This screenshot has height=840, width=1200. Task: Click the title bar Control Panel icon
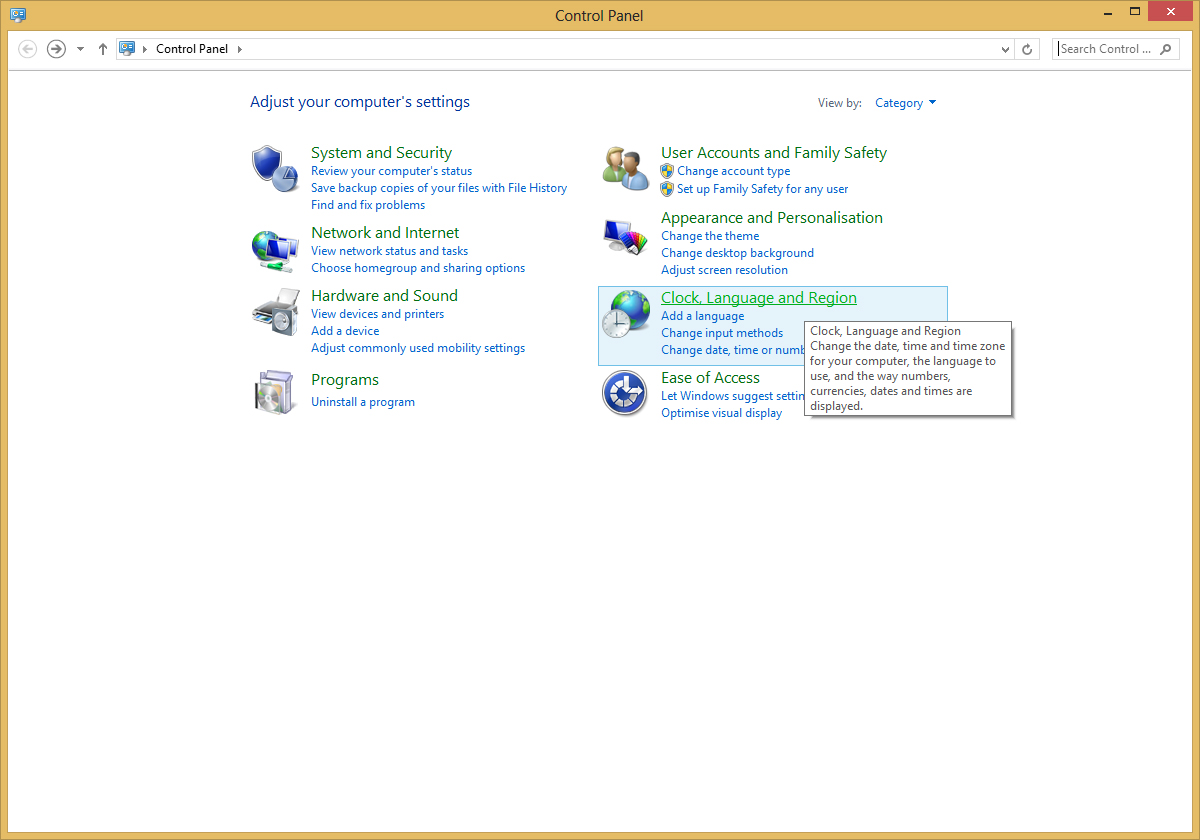(17, 15)
